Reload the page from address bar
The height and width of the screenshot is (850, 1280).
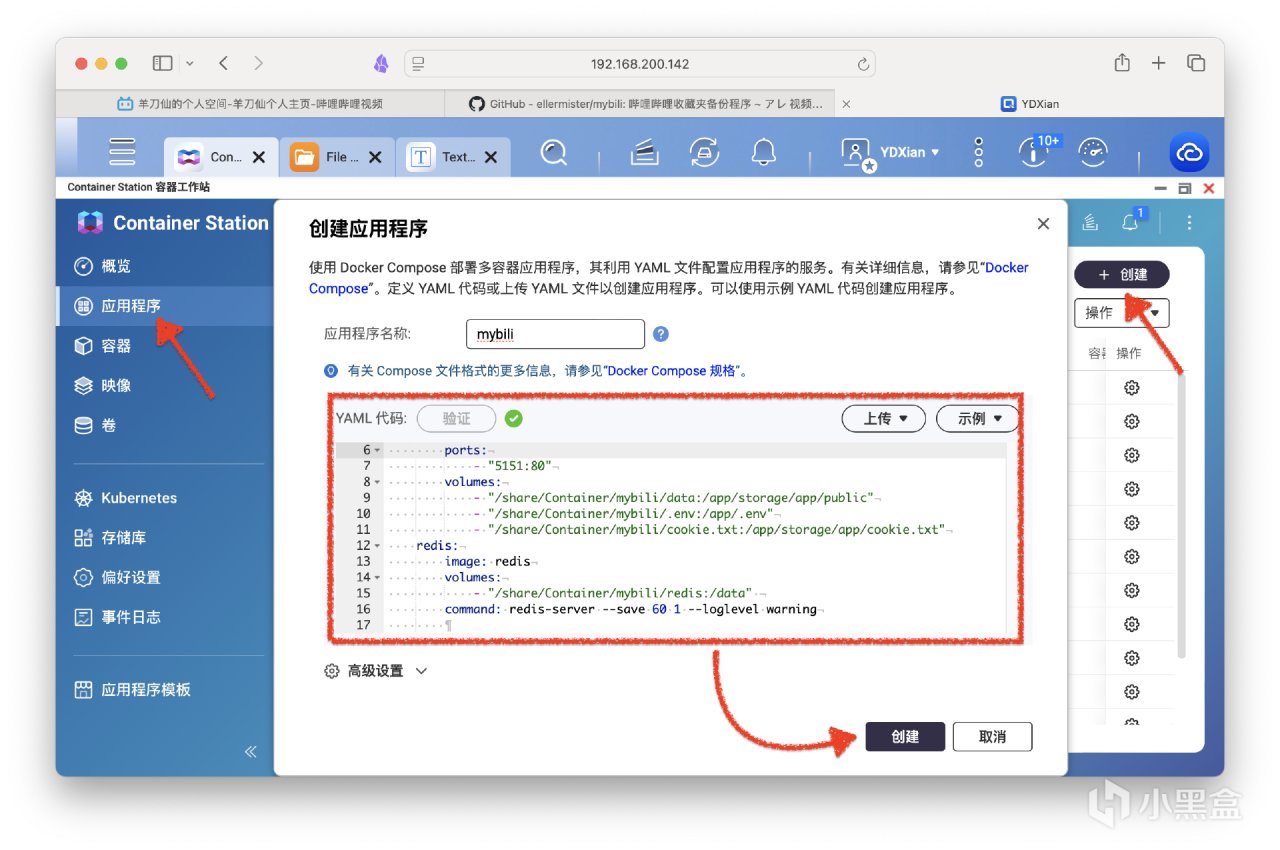tap(863, 64)
